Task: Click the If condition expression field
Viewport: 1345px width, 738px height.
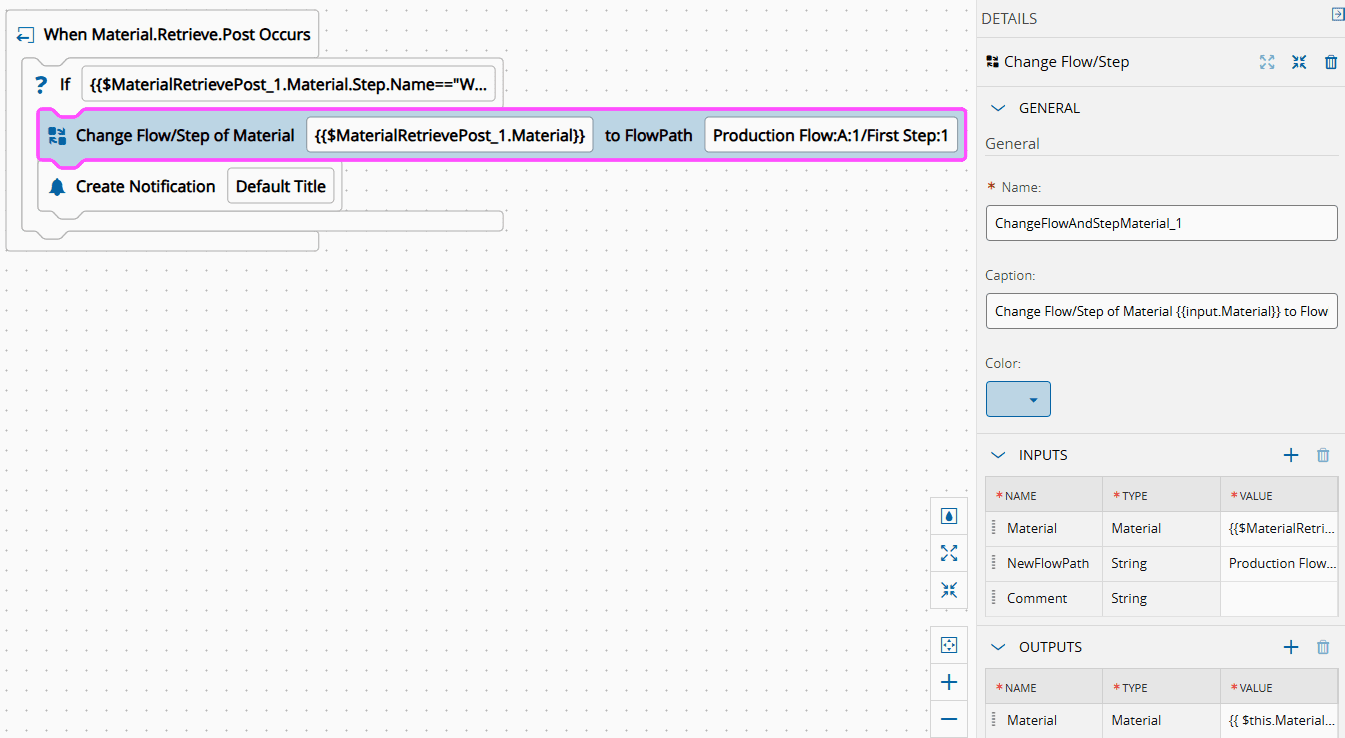Action: [x=289, y=84]
